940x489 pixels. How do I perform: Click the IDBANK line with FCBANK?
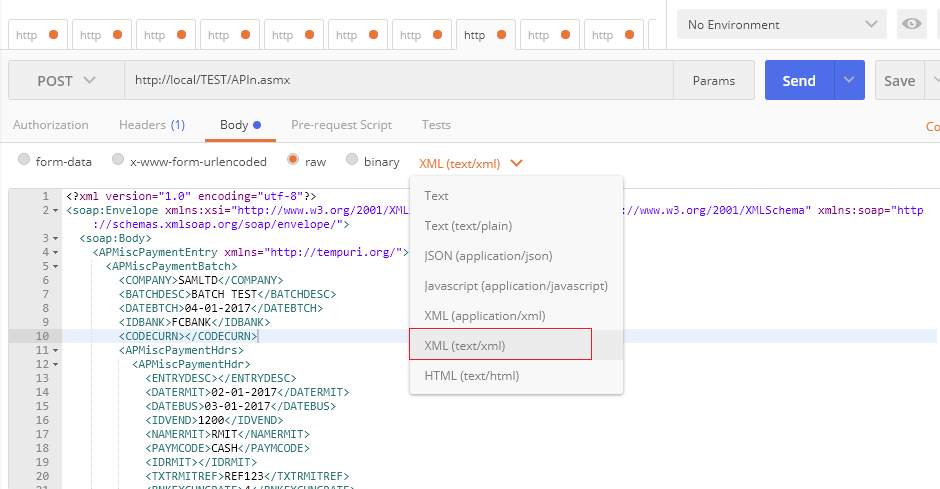coord(194,322)
